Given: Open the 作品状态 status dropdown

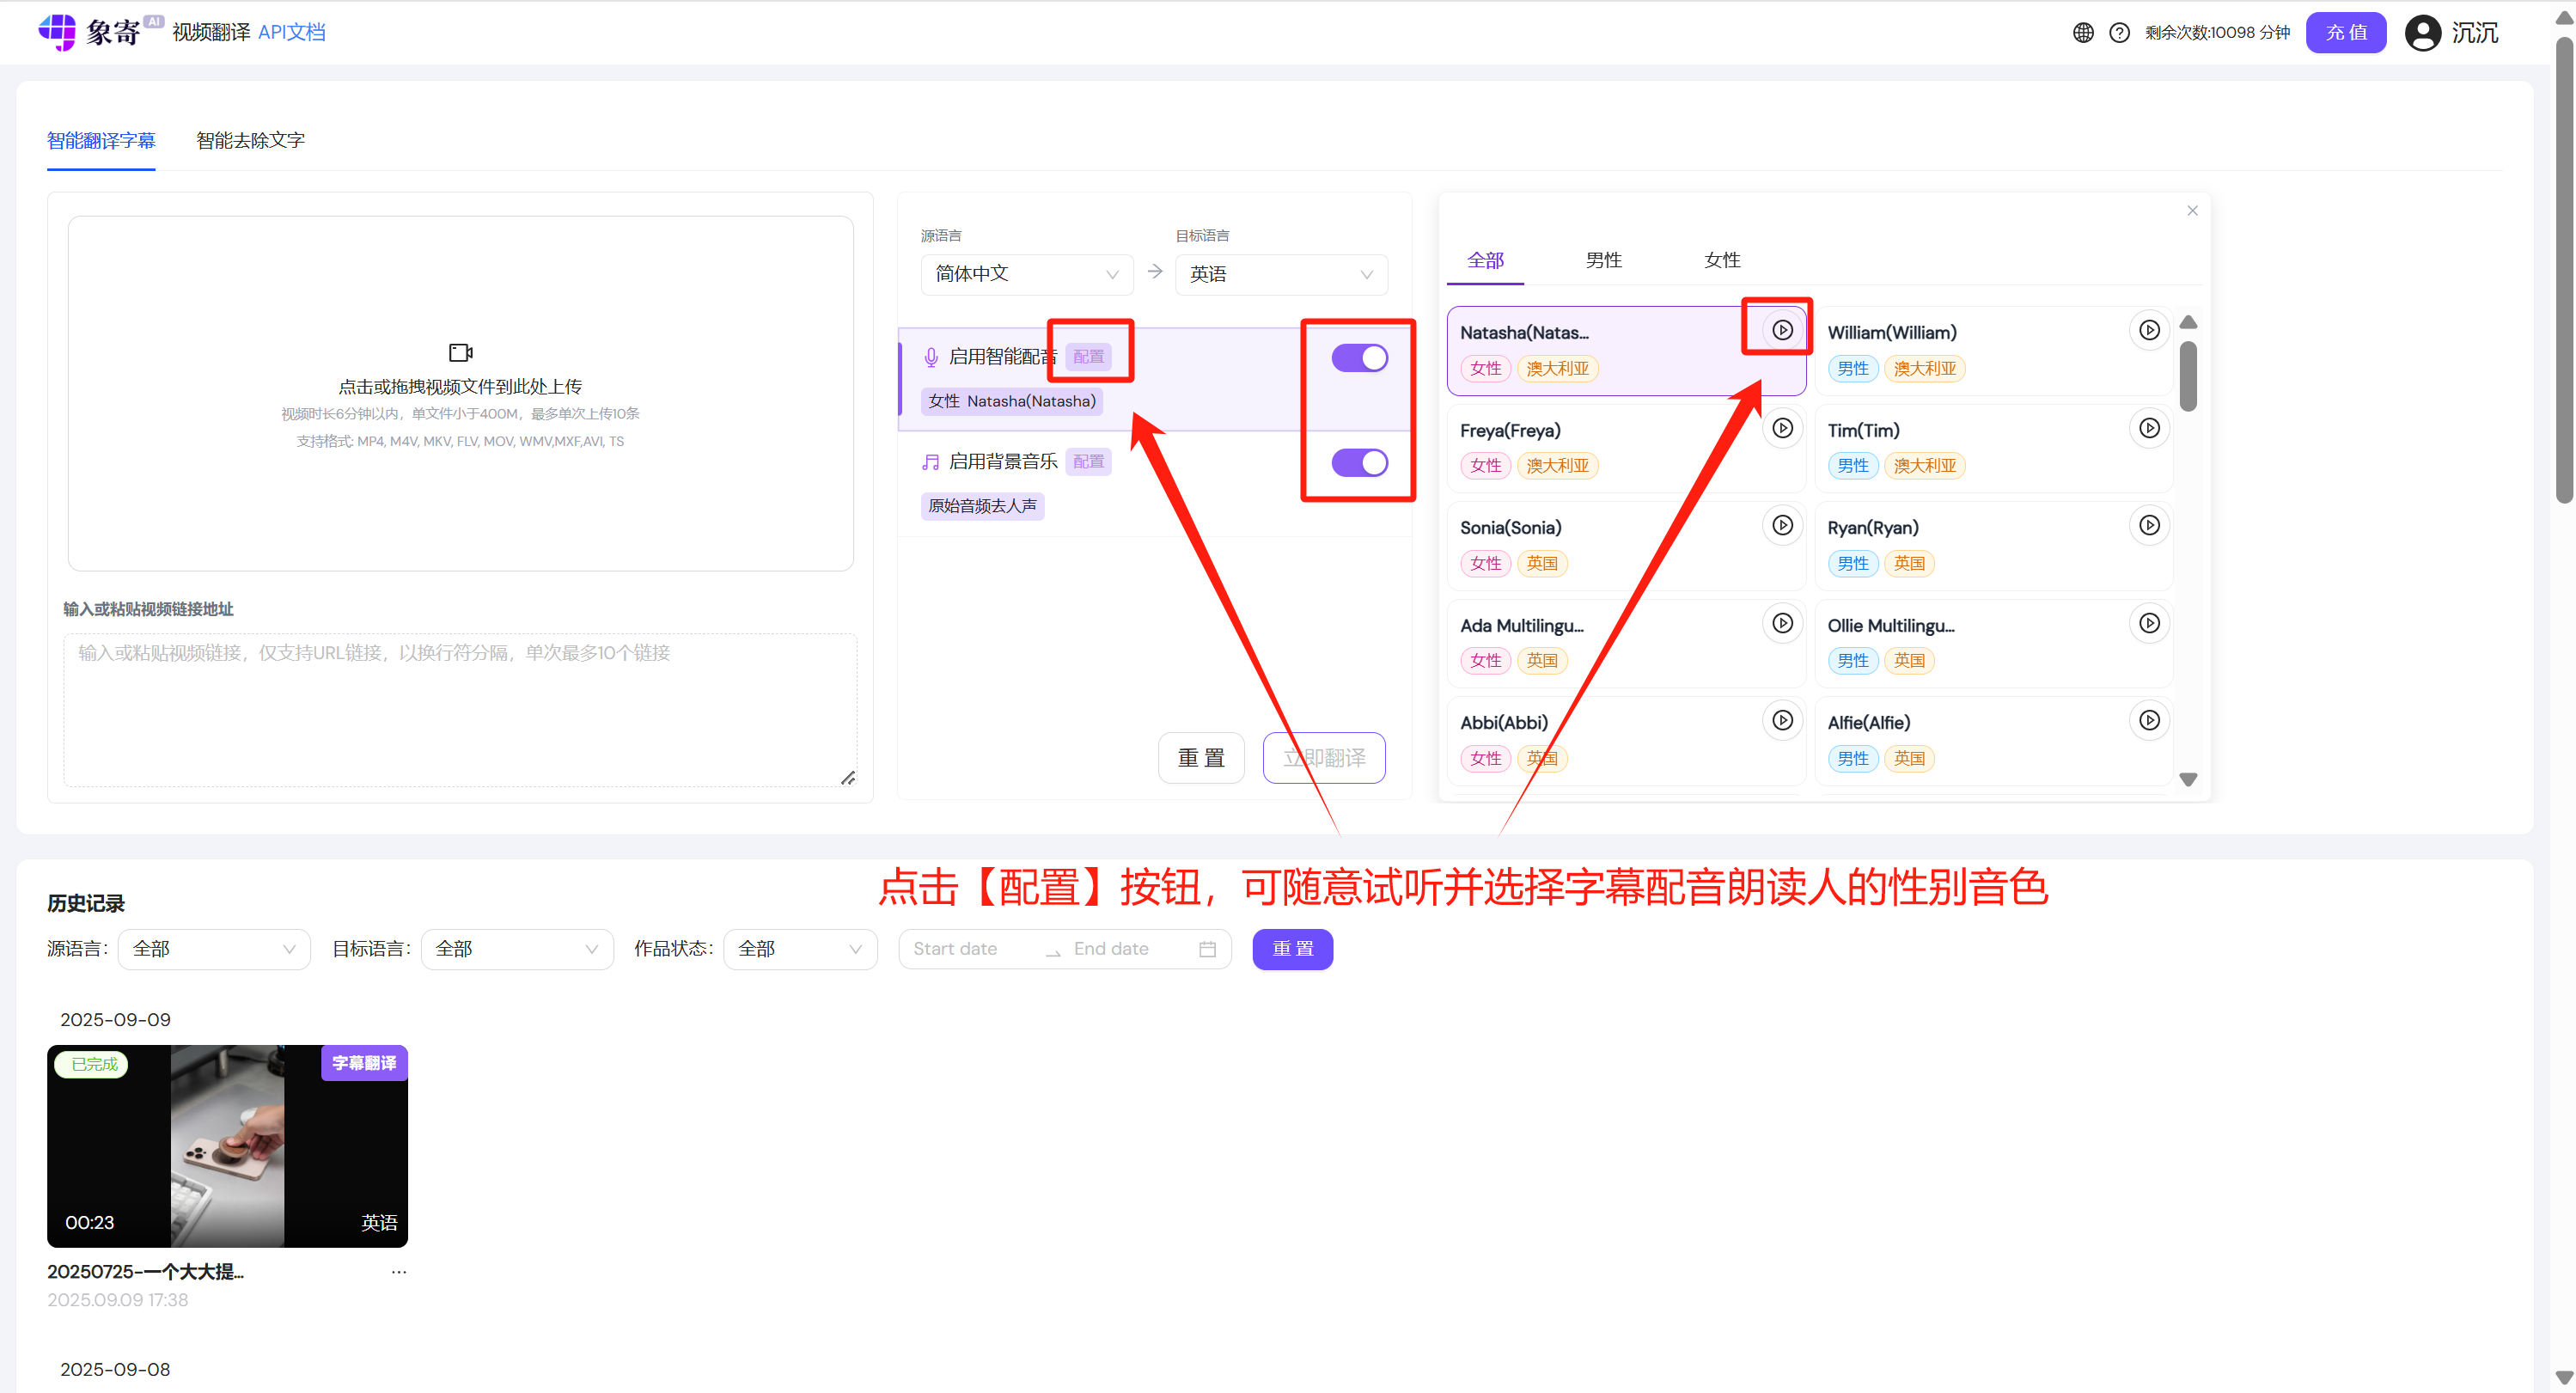Looking at the screenshot, I should point(799,948).
